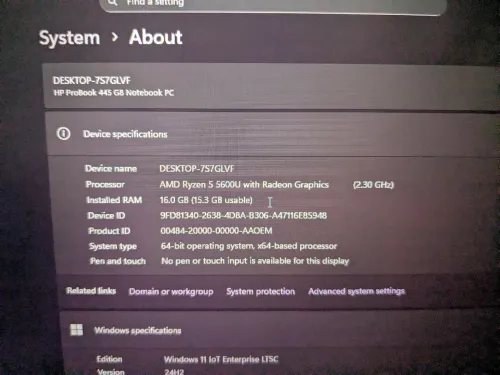Select AMD Ryzen 5 5600U processor value
Image resolution: width=500 pixels, height=375 pixels.
coord(244,185)
